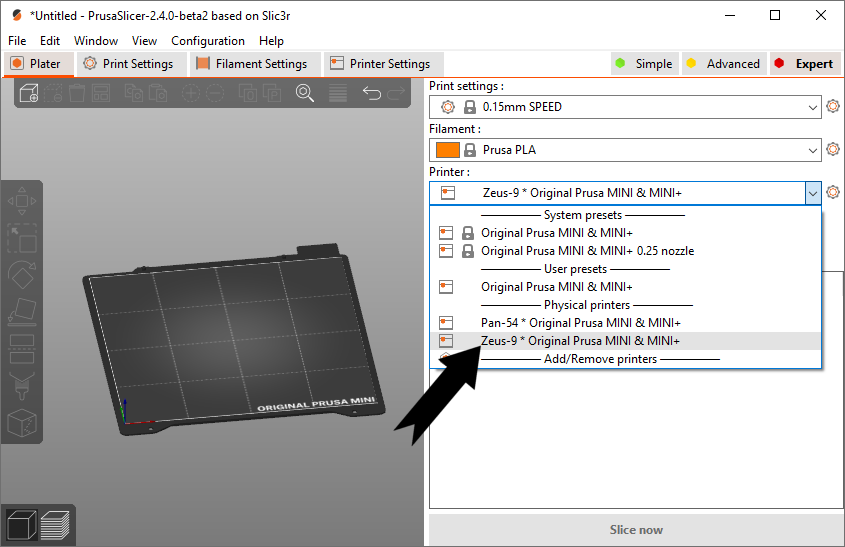
Task: Switch to Expert mode
Action: coord(805,64)
